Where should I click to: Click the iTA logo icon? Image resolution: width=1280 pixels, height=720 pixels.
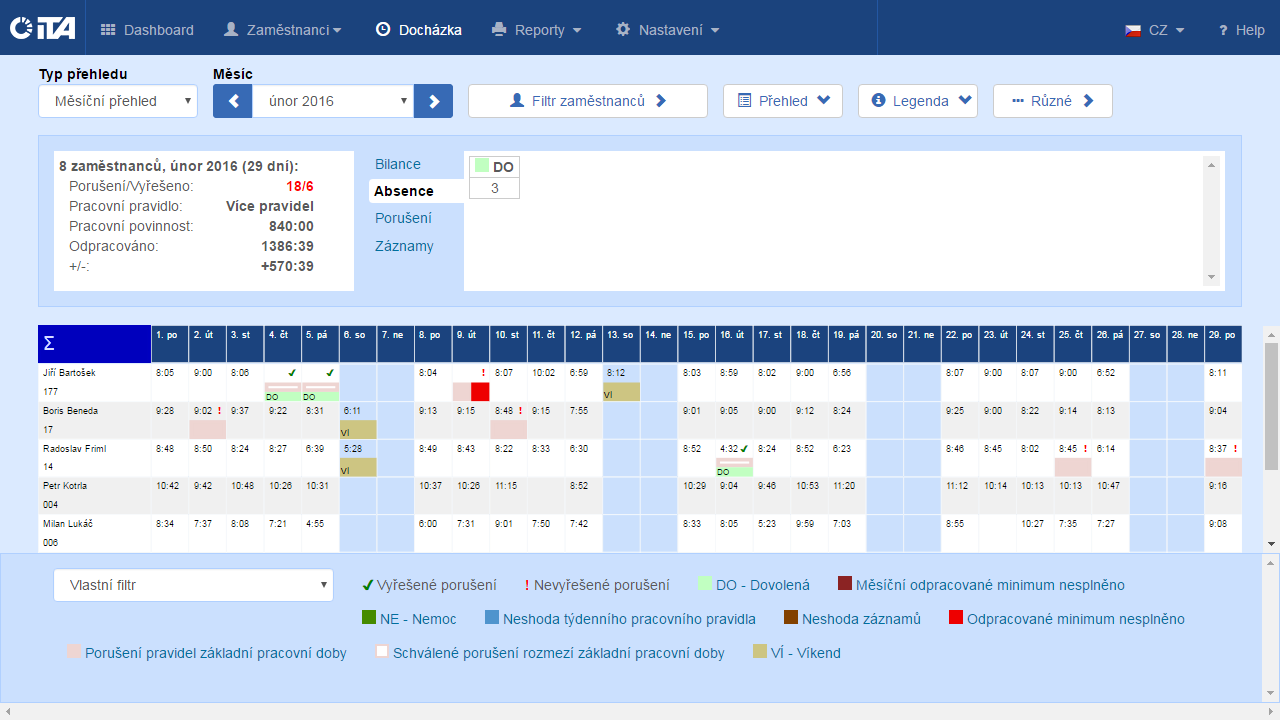[x=42, y=29]
